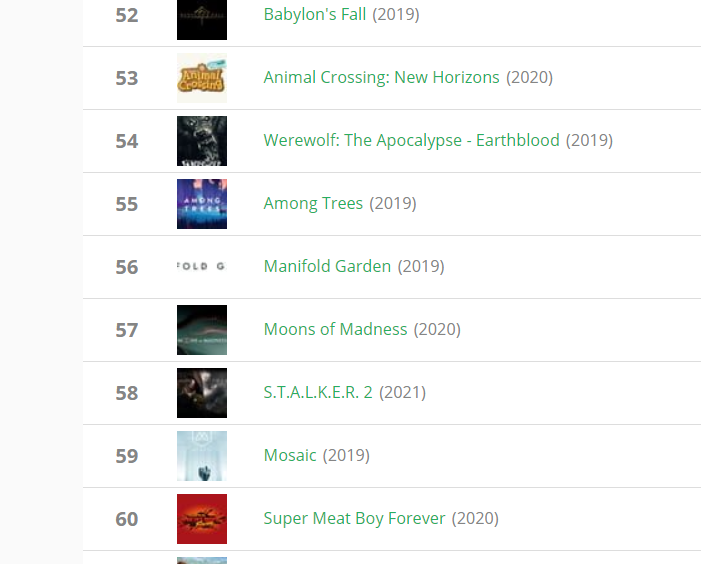The image size is (701, 564).
Task: Click the Mosaic cover thumbnail
Action: coord(202,456)
